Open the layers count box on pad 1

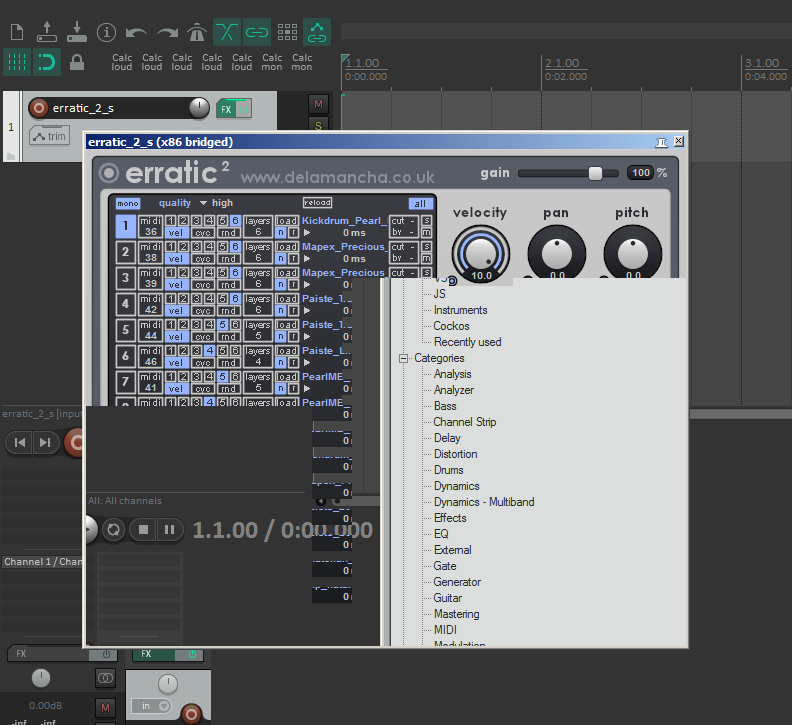[x=258, y=226]
